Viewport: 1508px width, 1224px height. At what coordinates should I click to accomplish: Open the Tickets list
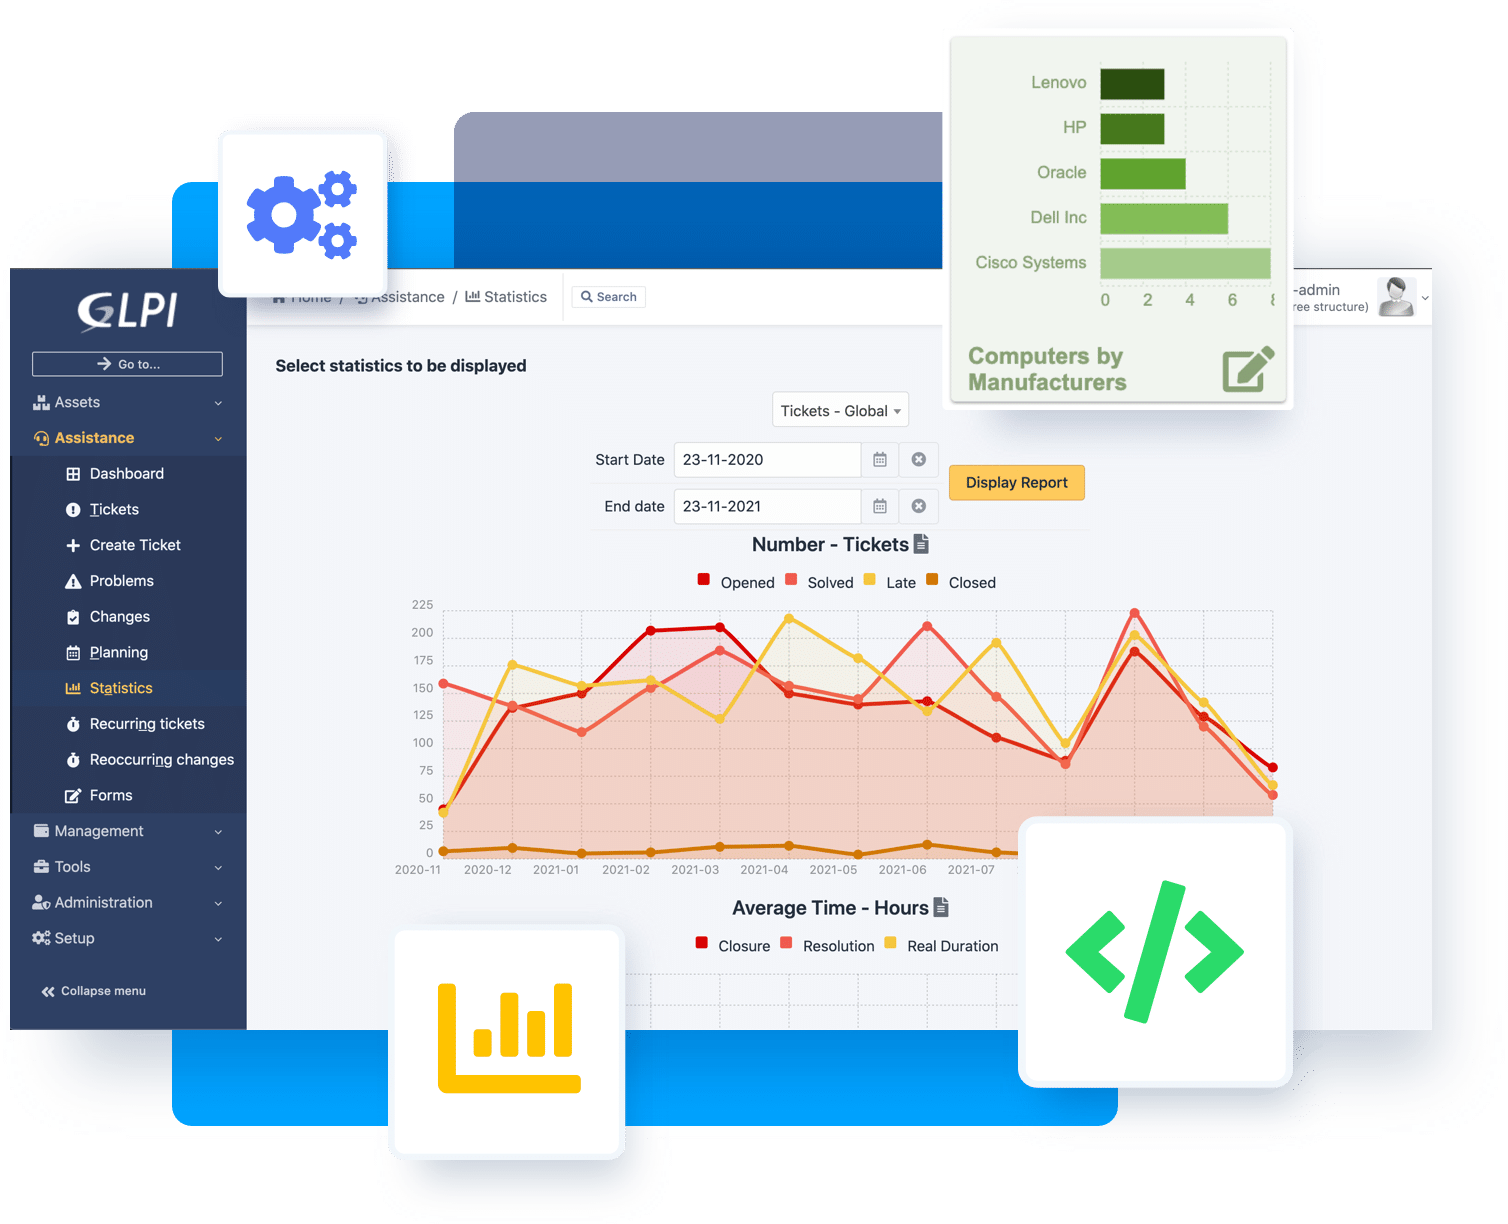pyautogui.click(x=114, y=510)
